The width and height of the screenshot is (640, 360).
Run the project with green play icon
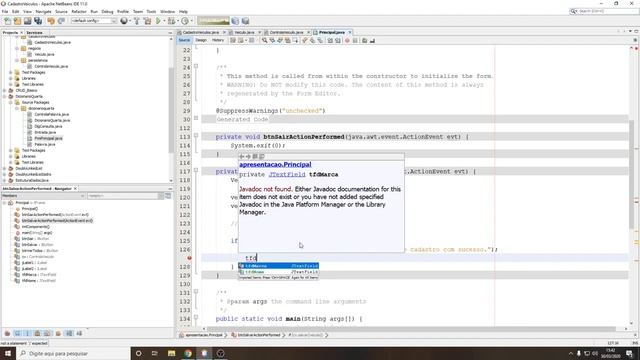tap(158, 21)
